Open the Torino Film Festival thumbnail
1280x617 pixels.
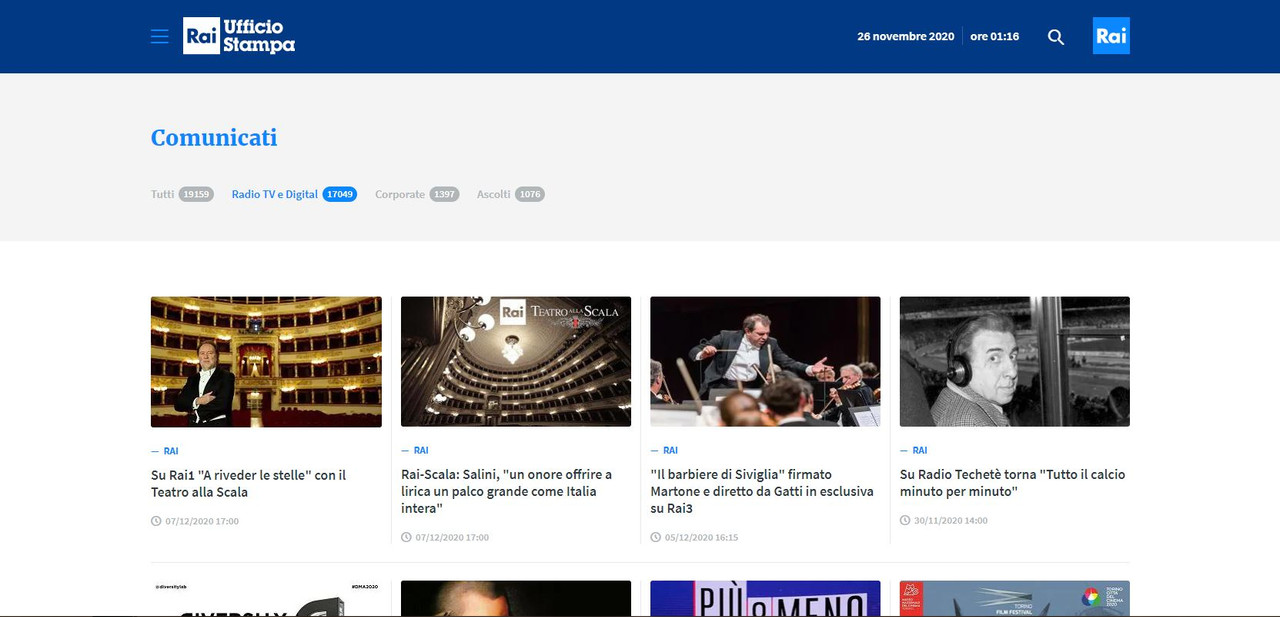tap(1015, 598)
